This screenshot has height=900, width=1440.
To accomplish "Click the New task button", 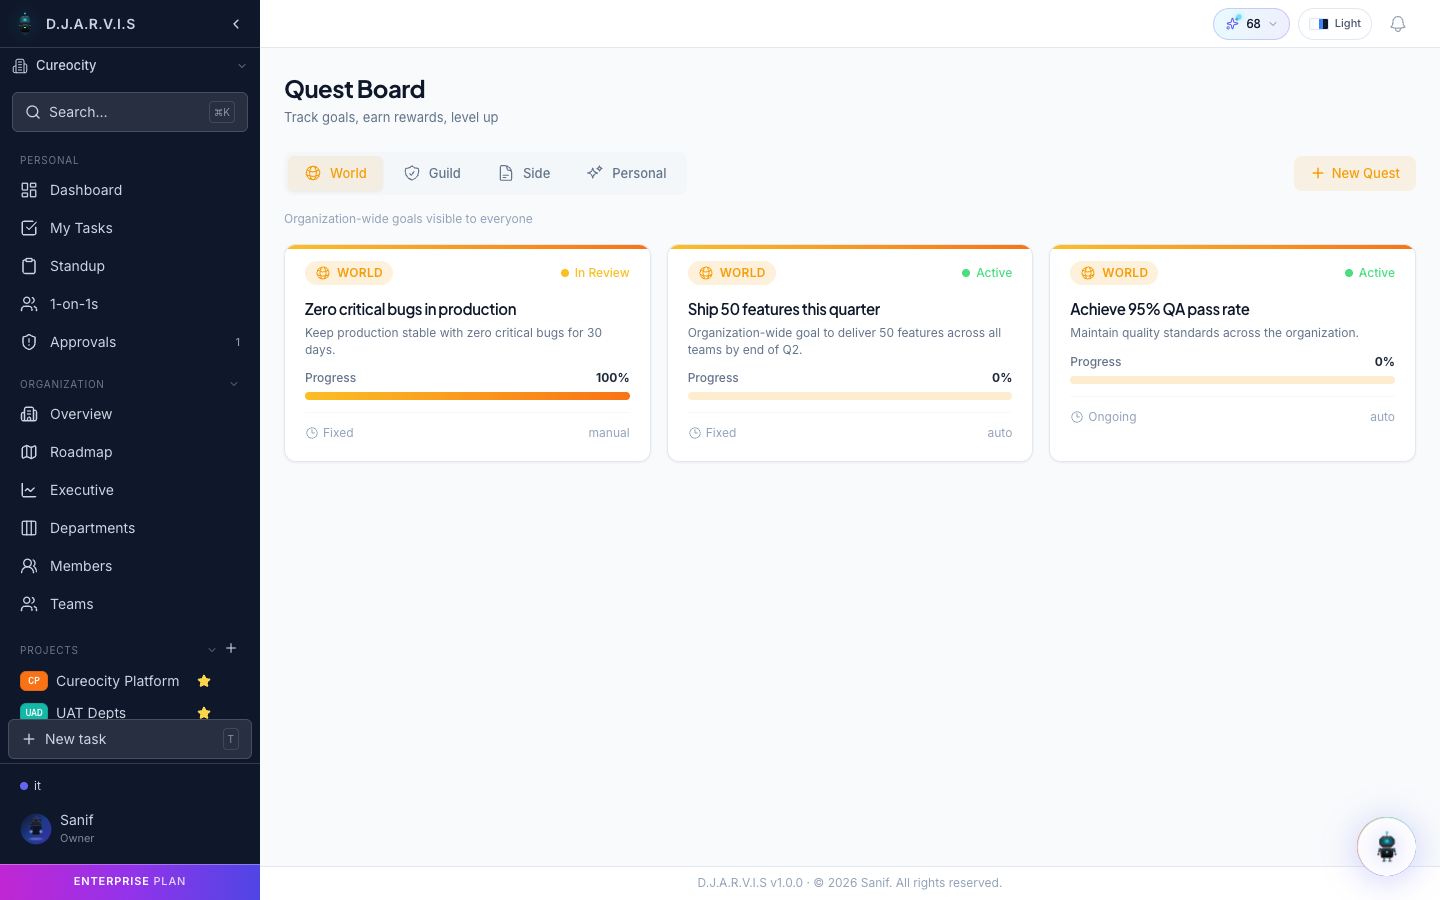I will pyautogui.click(x=130, y=739).
